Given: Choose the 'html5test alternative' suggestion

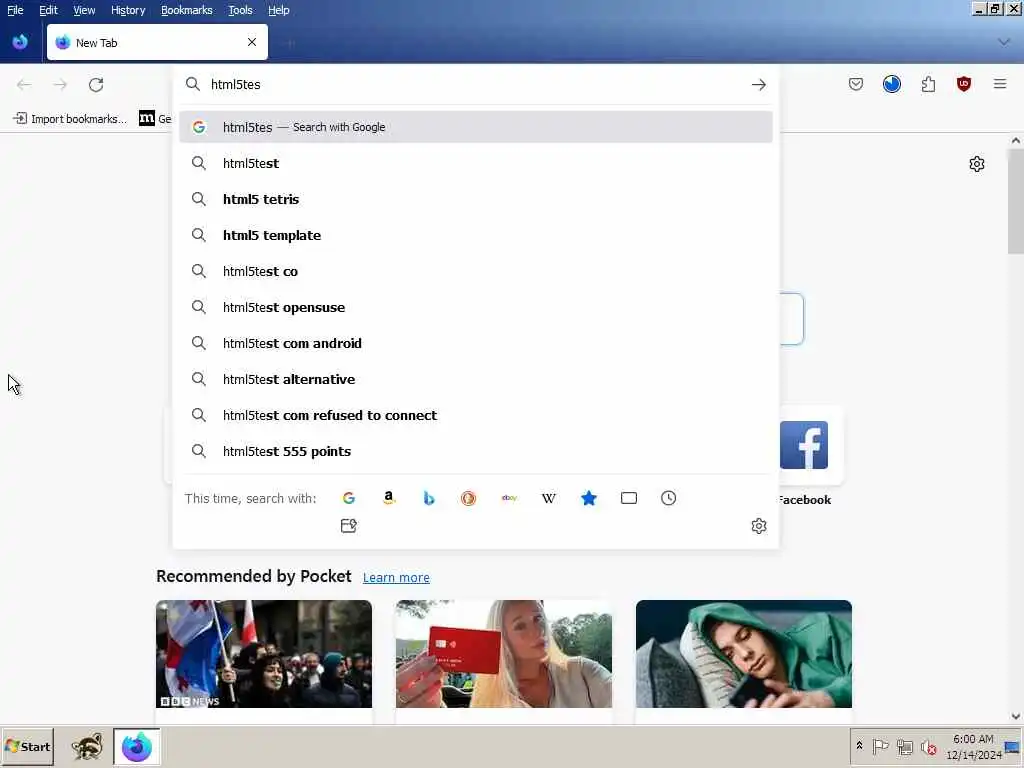Looking at the screenshot, I should [475, 379].
